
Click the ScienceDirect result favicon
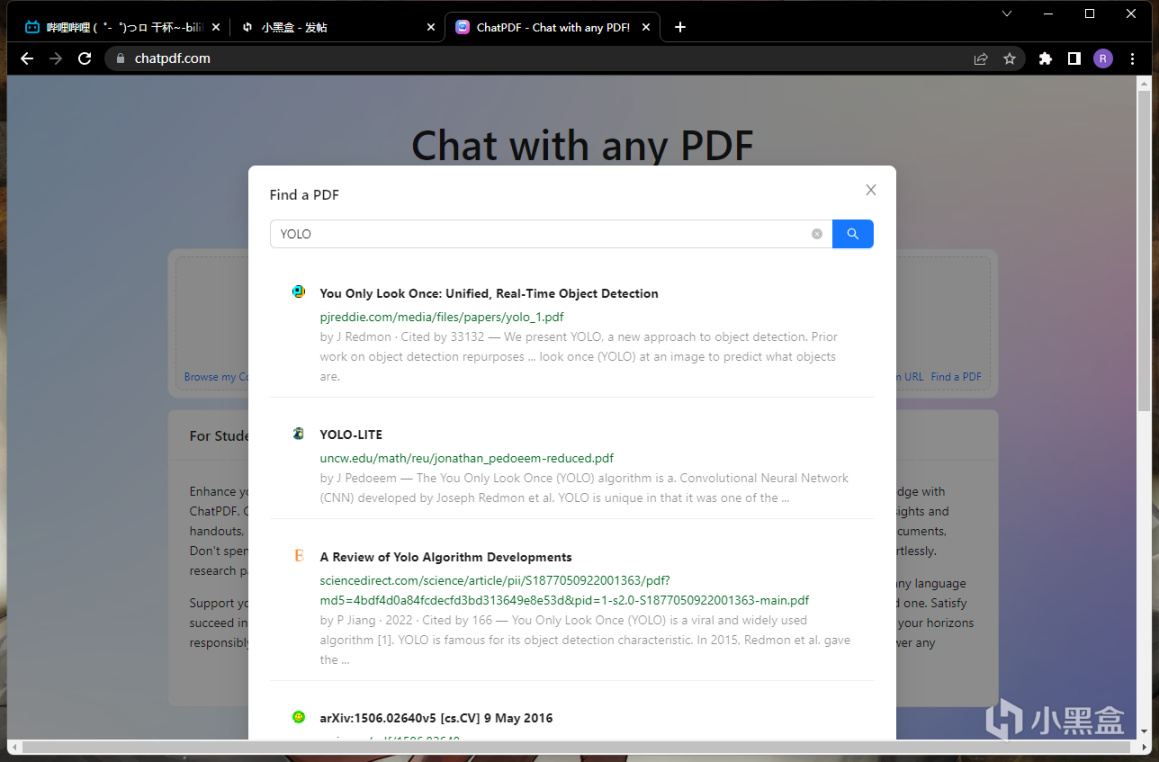299,555
